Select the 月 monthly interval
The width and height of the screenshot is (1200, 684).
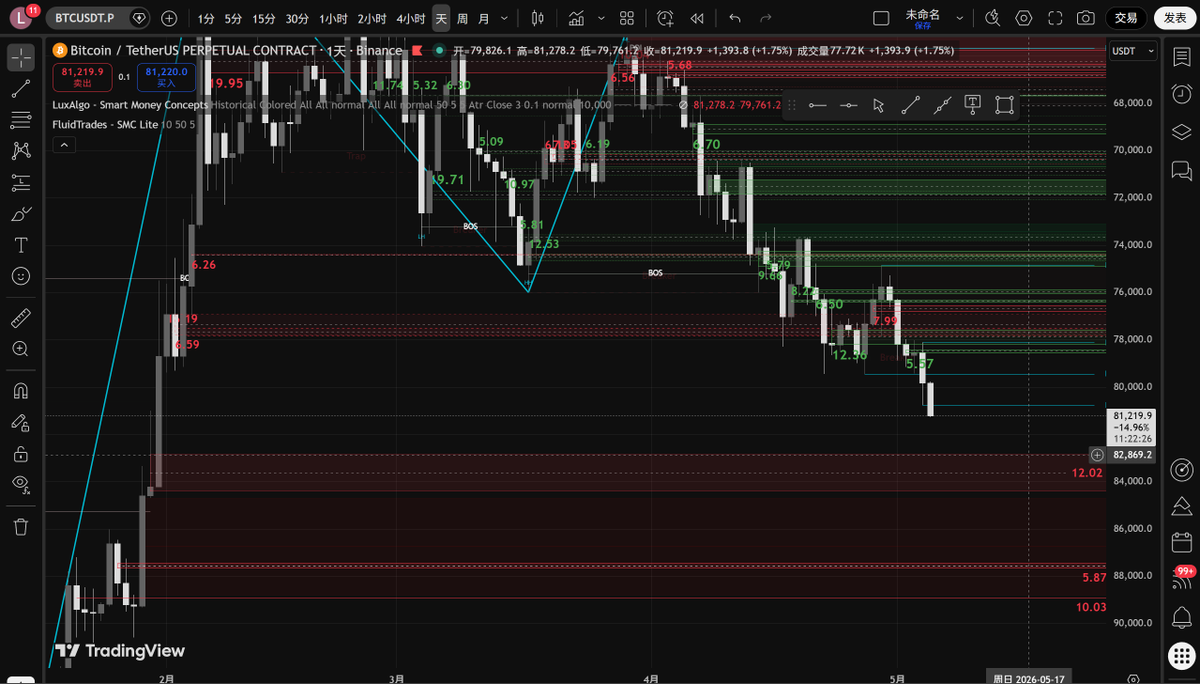coord(484,18)
